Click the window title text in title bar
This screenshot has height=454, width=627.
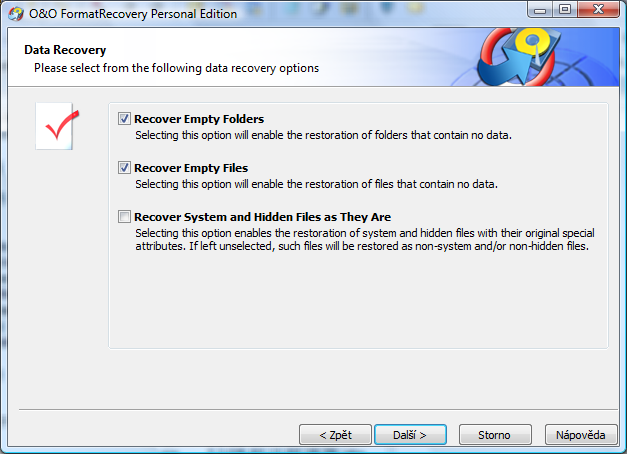tap(133, 14)
